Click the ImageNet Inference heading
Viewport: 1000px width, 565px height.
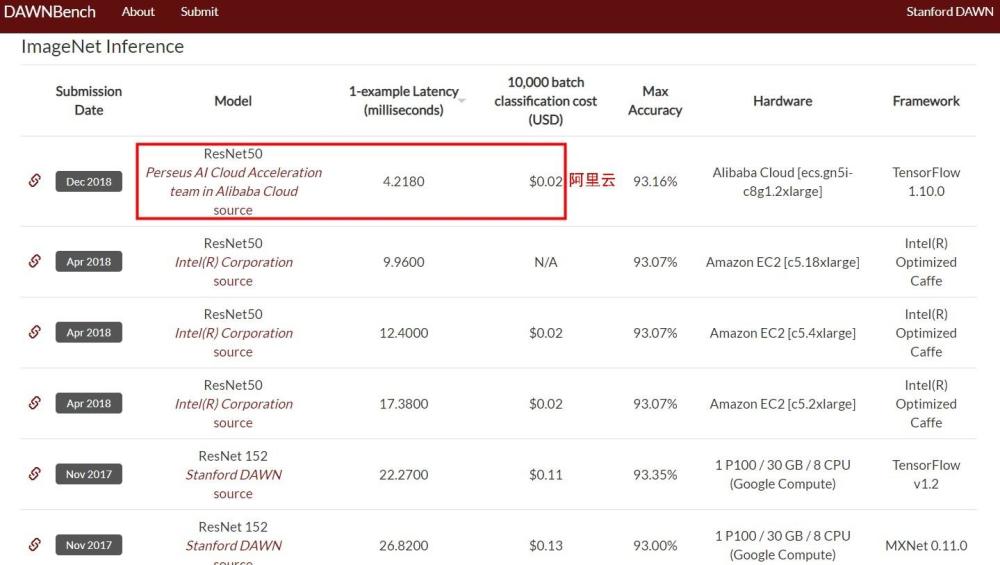click(x=103, y=47)
